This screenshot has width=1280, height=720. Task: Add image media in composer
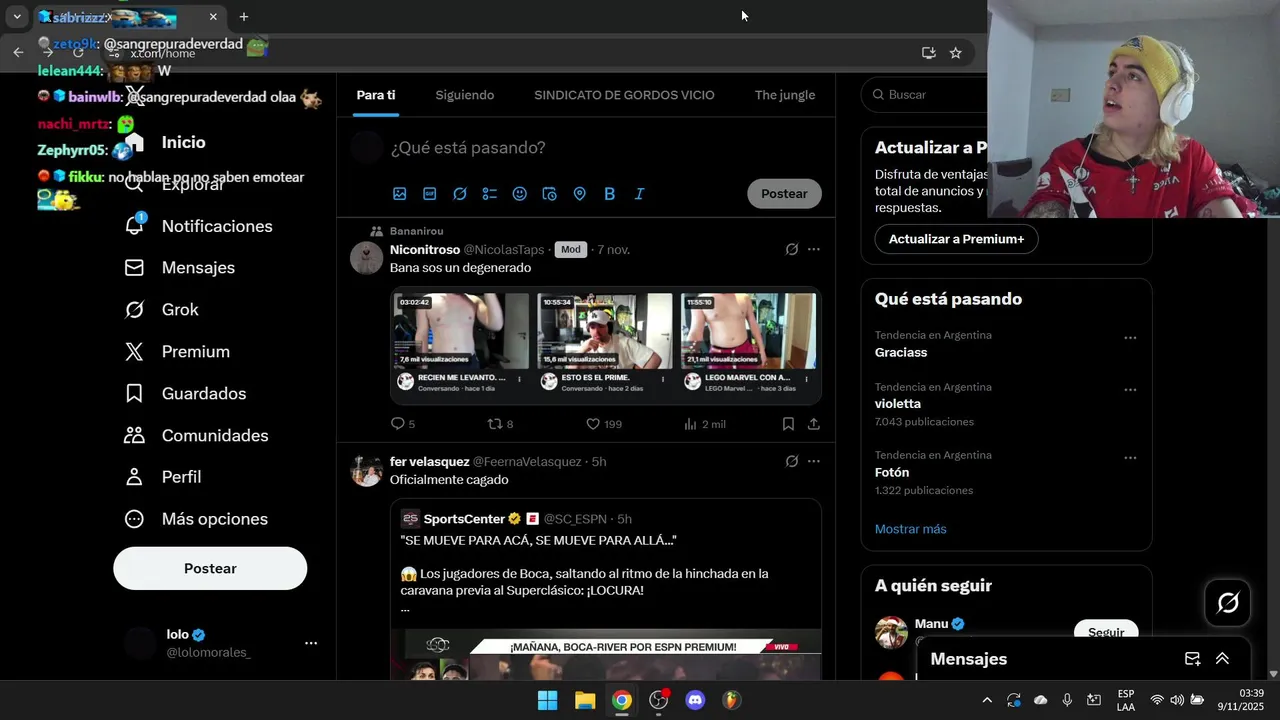[400, 194]
